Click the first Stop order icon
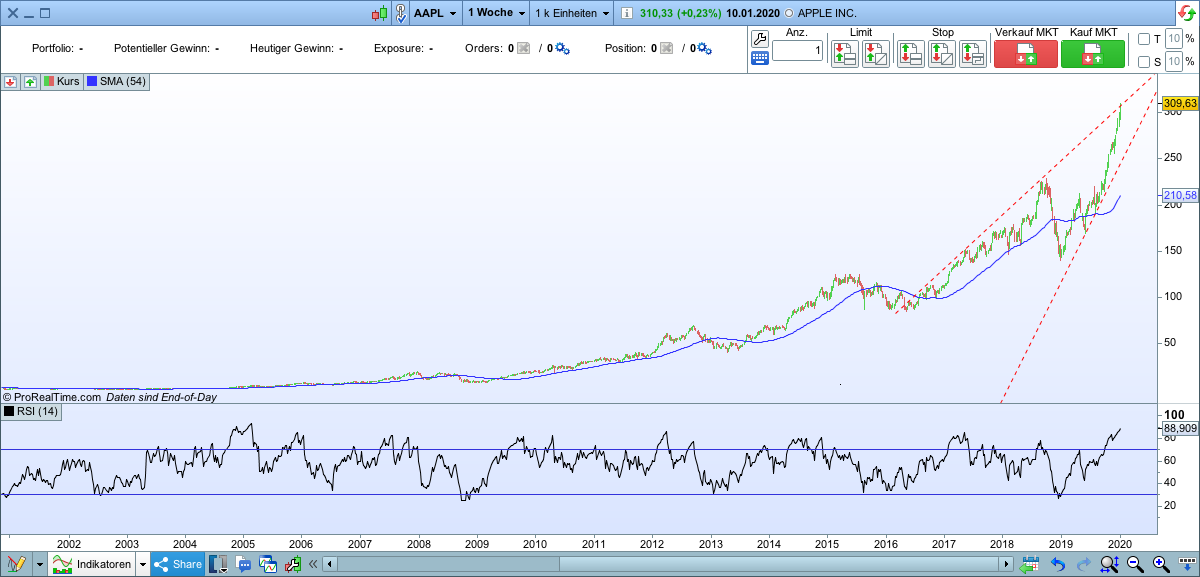Image resolution: width=1200 pixels, height=577 pixels. click(x=910, y=54)
